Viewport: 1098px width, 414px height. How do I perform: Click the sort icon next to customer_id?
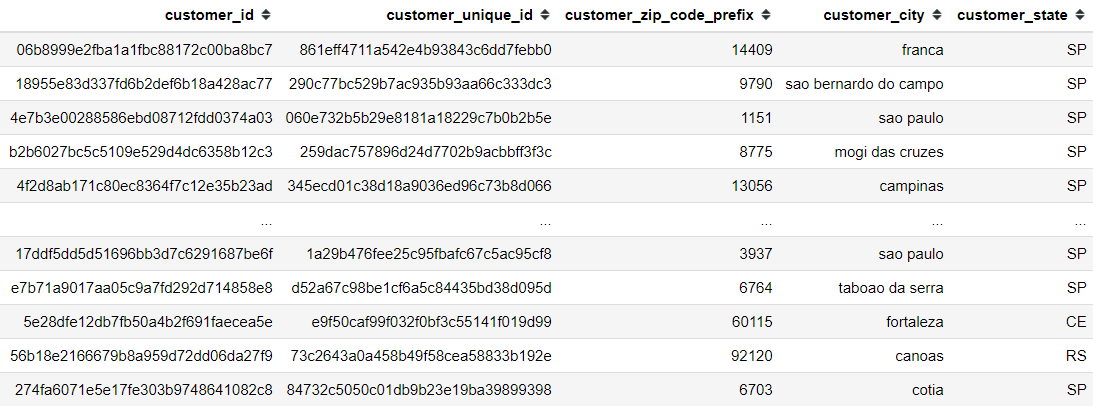(264, 15)
